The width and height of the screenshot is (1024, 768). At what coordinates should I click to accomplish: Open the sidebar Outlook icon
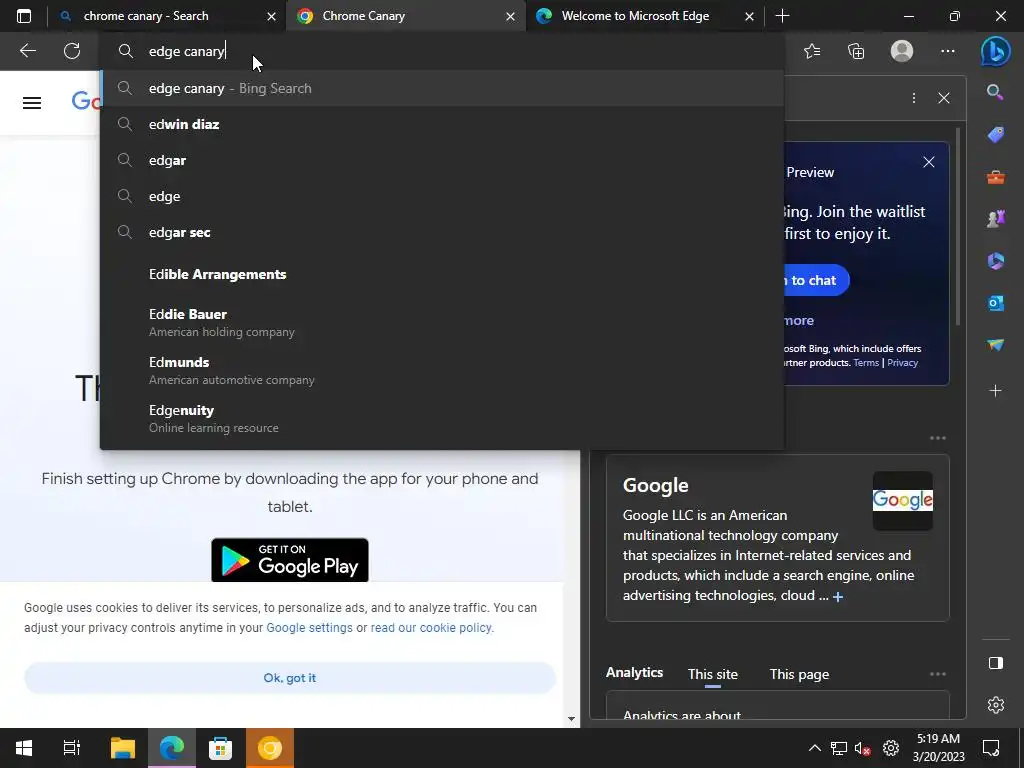click(995, 303)
